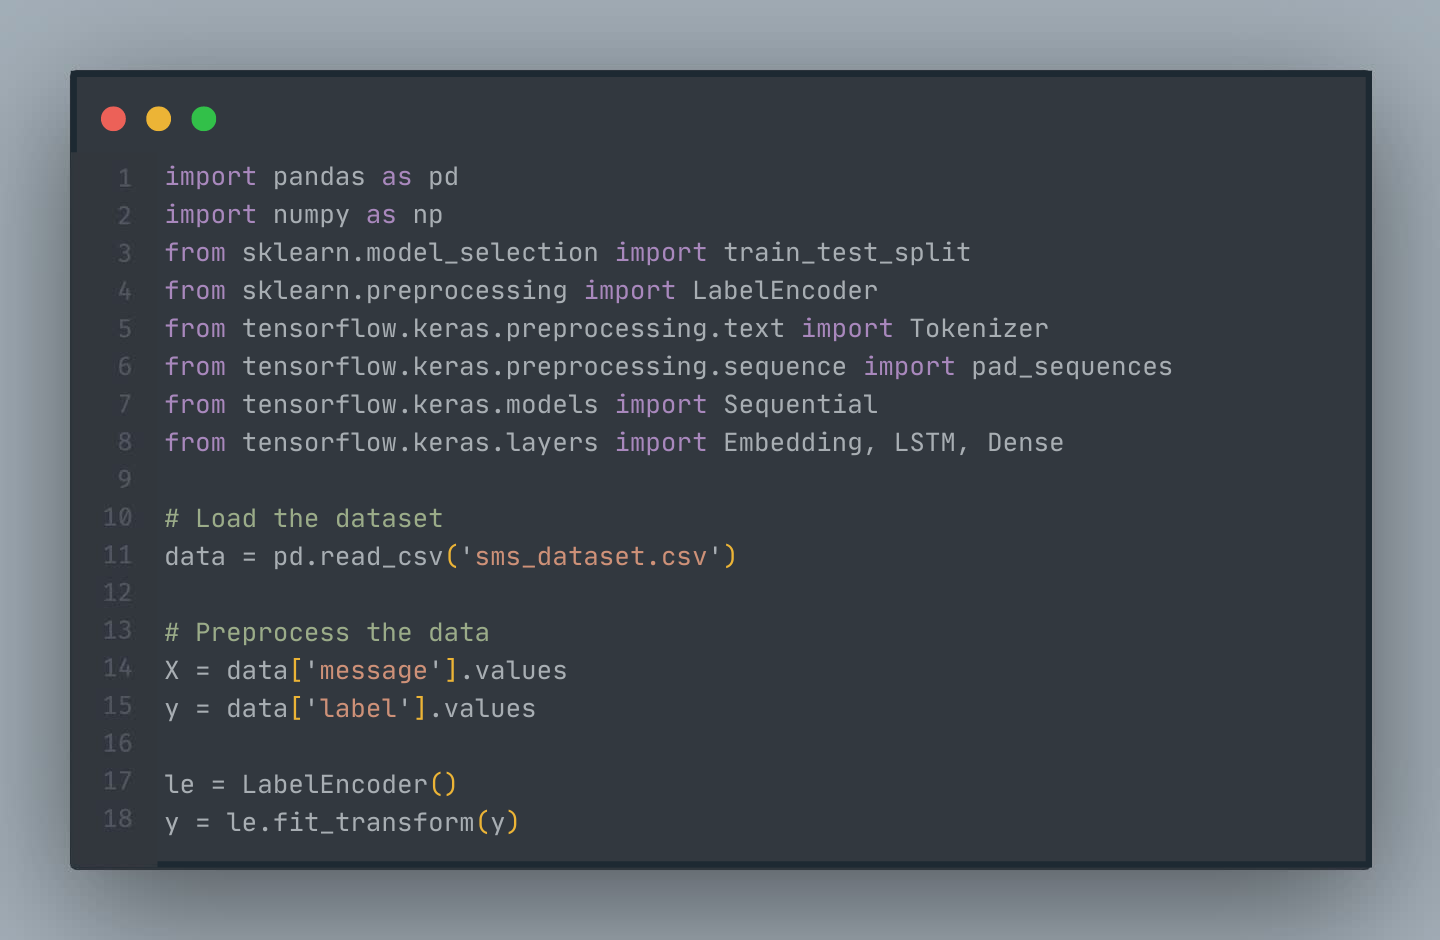Place cursor on train_test_split import name
The image size is (1440, 940).
click(x=847, y=253)
